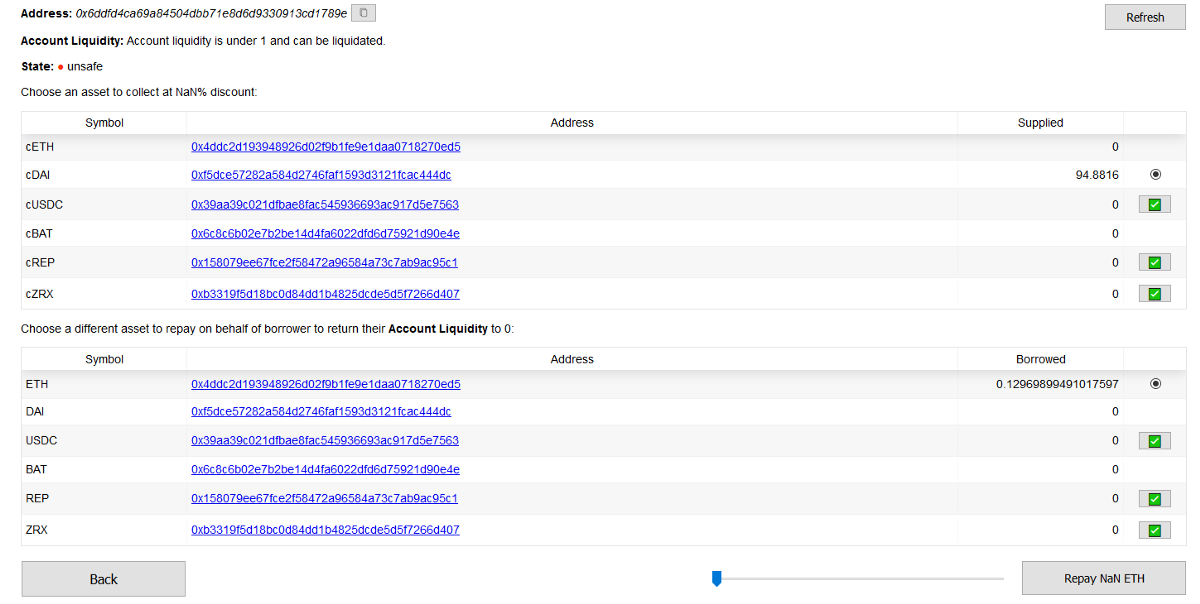Image resolution: width=1200 pixels, height=604 pixels.
Task: Open the REP borrowed address link
Action: [324, 498]
